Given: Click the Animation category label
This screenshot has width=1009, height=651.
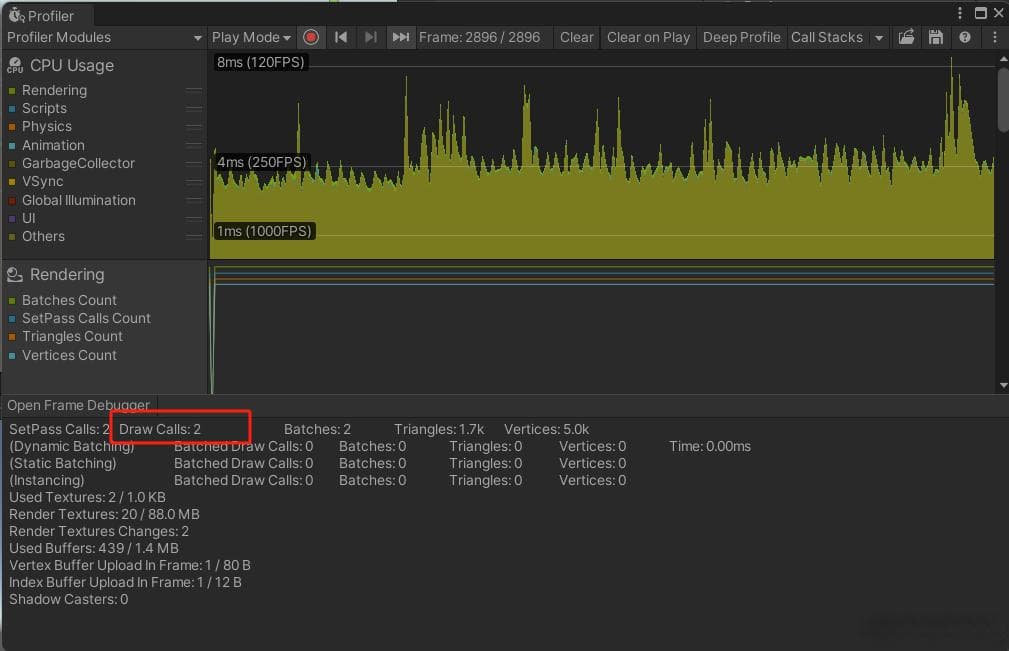Looking at the screenshot, I should tap(53, 145).
